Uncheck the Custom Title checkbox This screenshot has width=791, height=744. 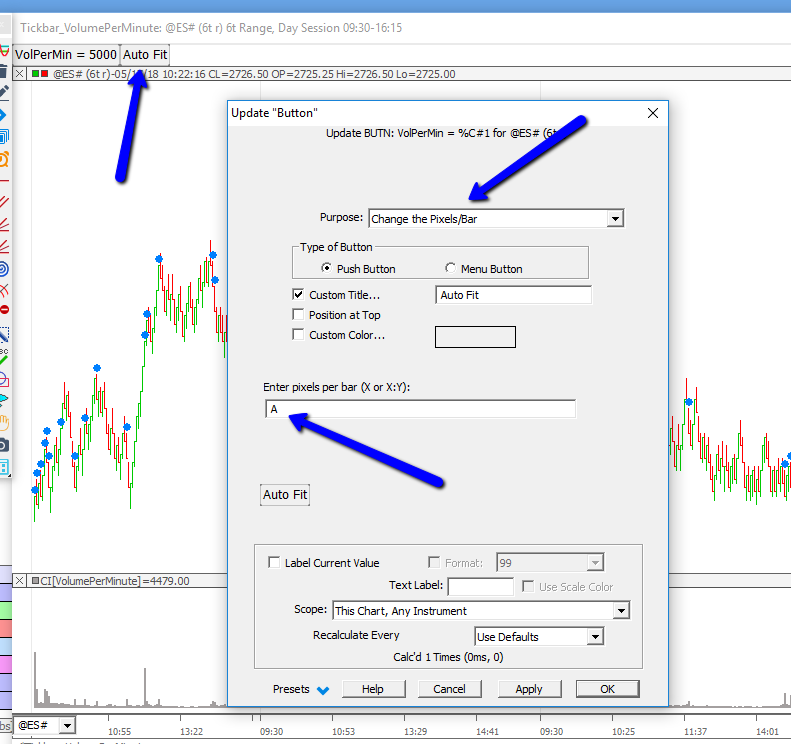tap(298, 295)
